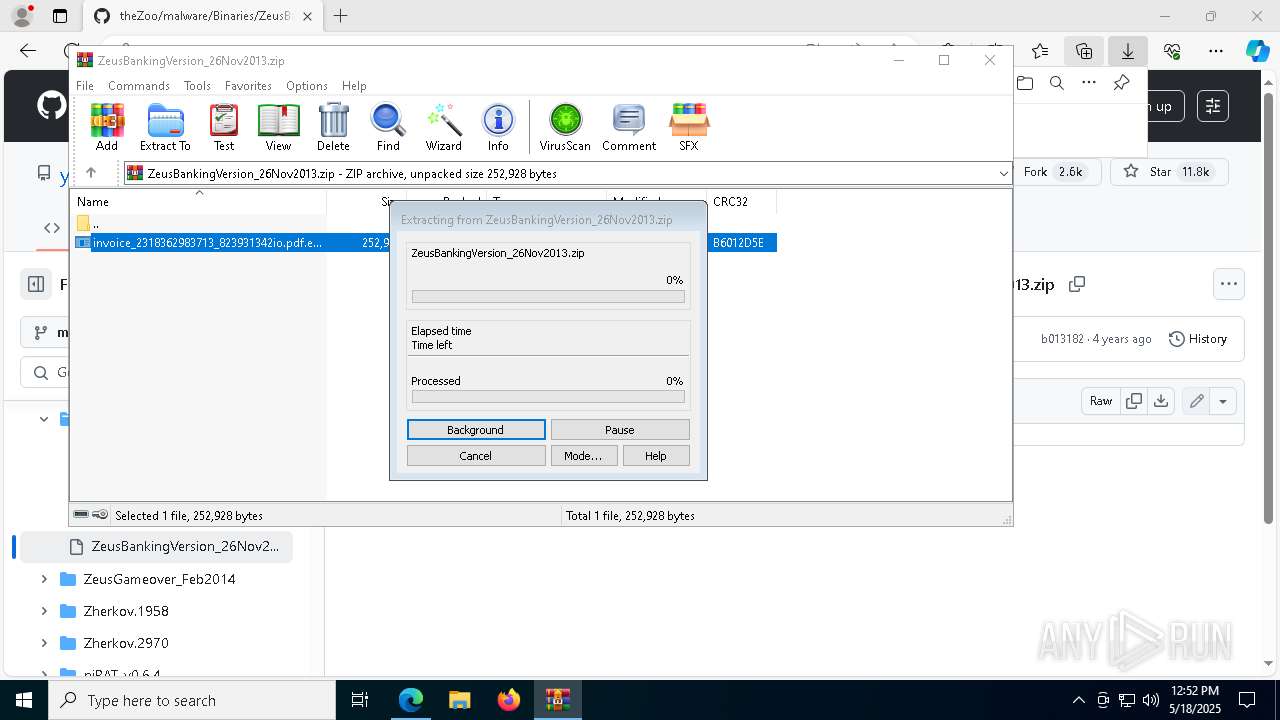The image size is (1280, 720).
Task: Click WinRAR taskbar icon
Action: (557, 700)
